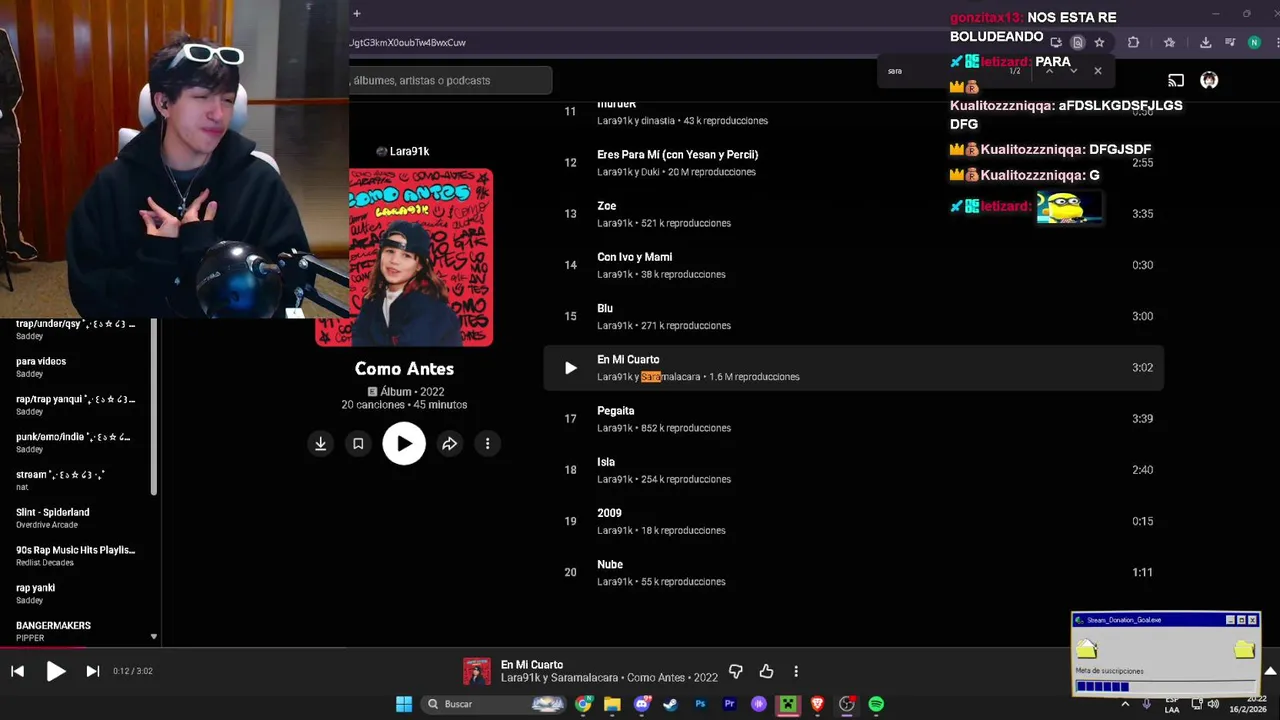Open OBS Studio from the taskbar

click(846, 704)
